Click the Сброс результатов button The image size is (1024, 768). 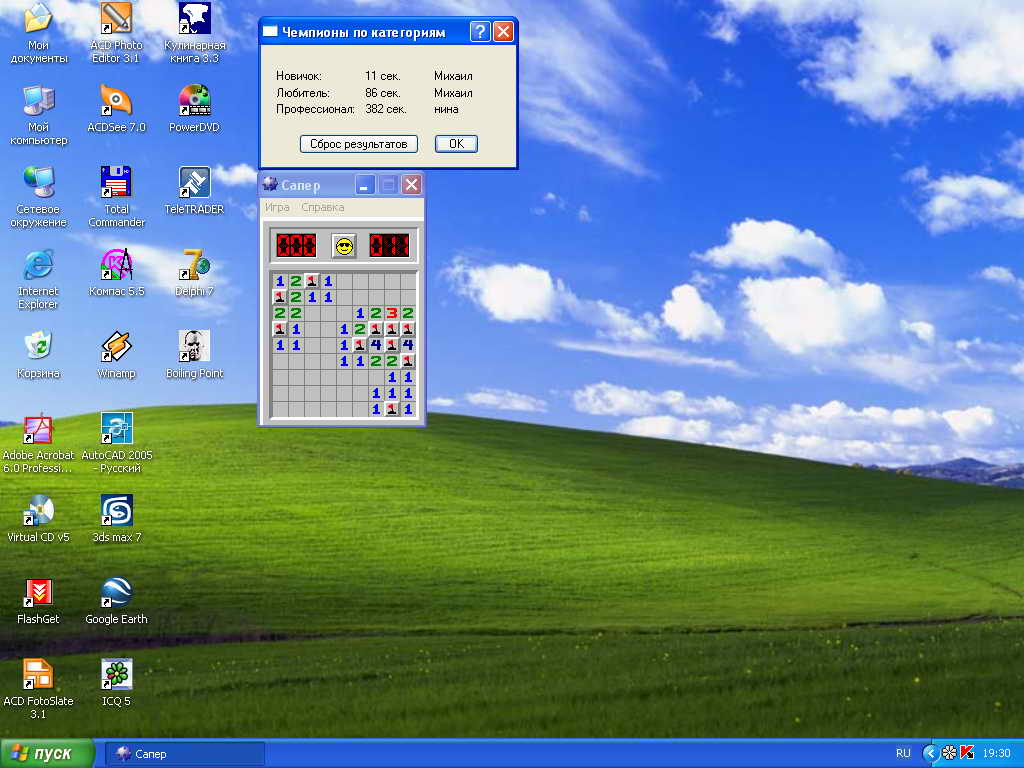pos(359,144)
